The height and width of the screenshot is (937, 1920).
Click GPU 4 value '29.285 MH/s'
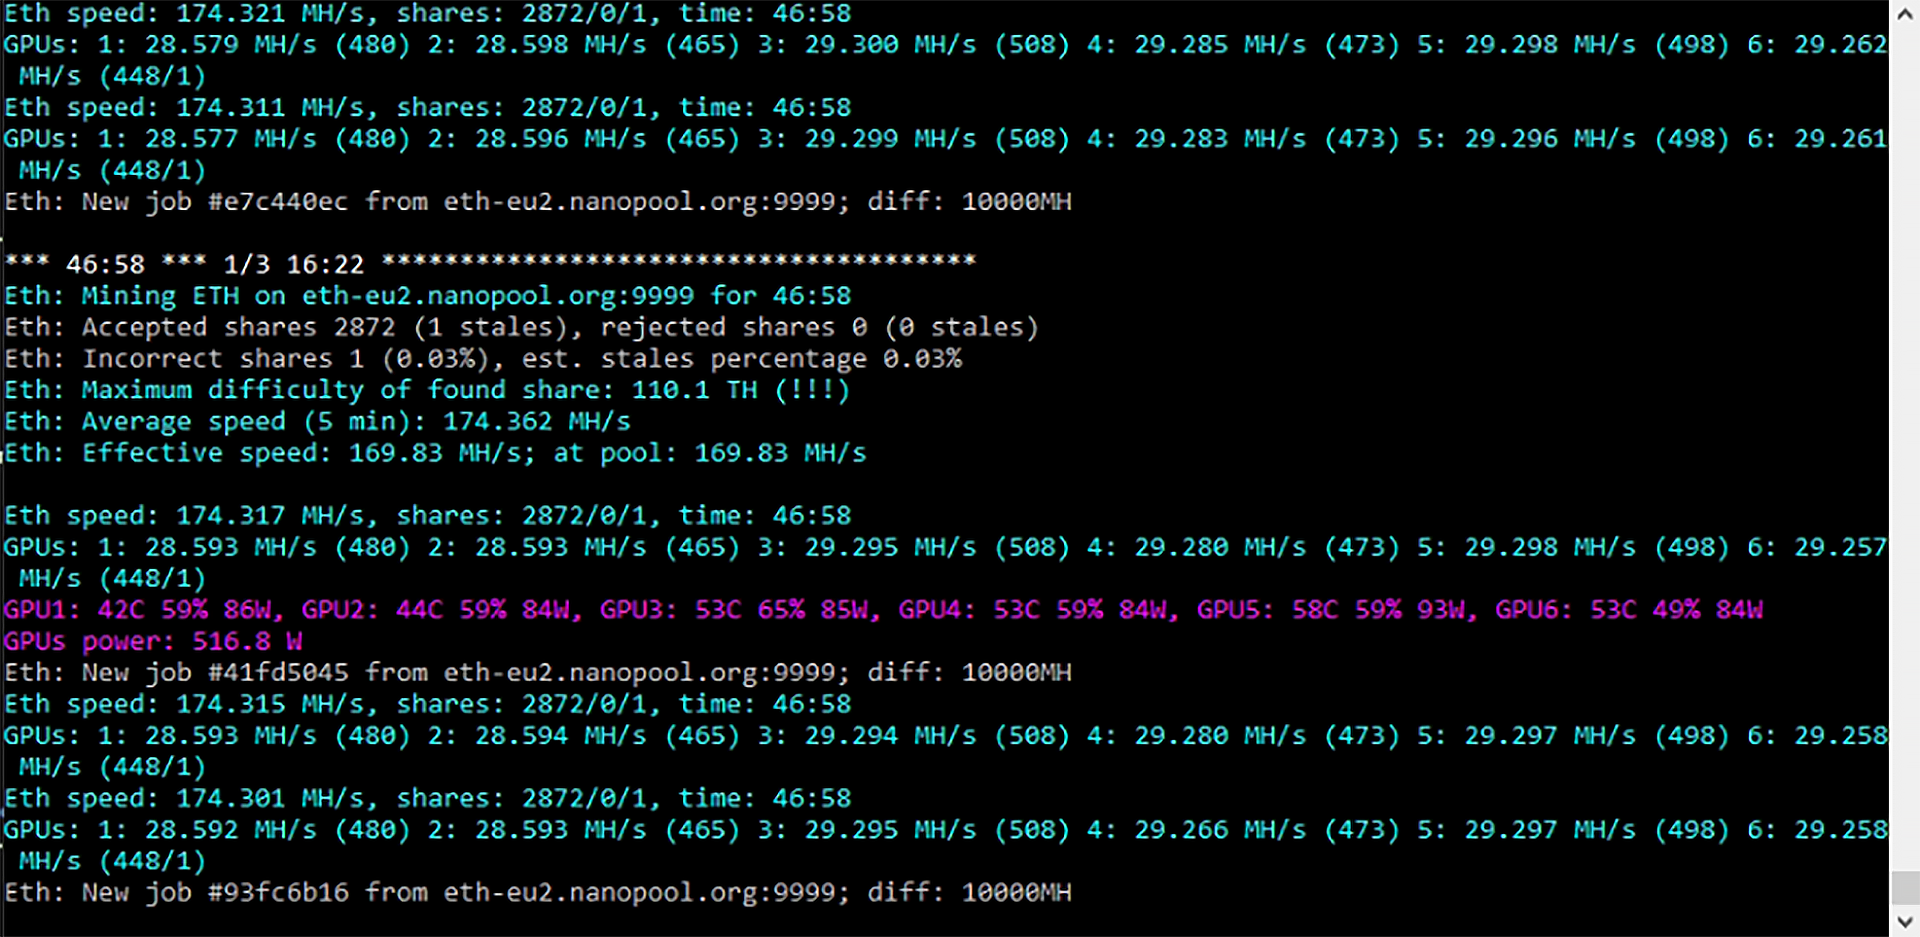click(x=1220, y=45)
